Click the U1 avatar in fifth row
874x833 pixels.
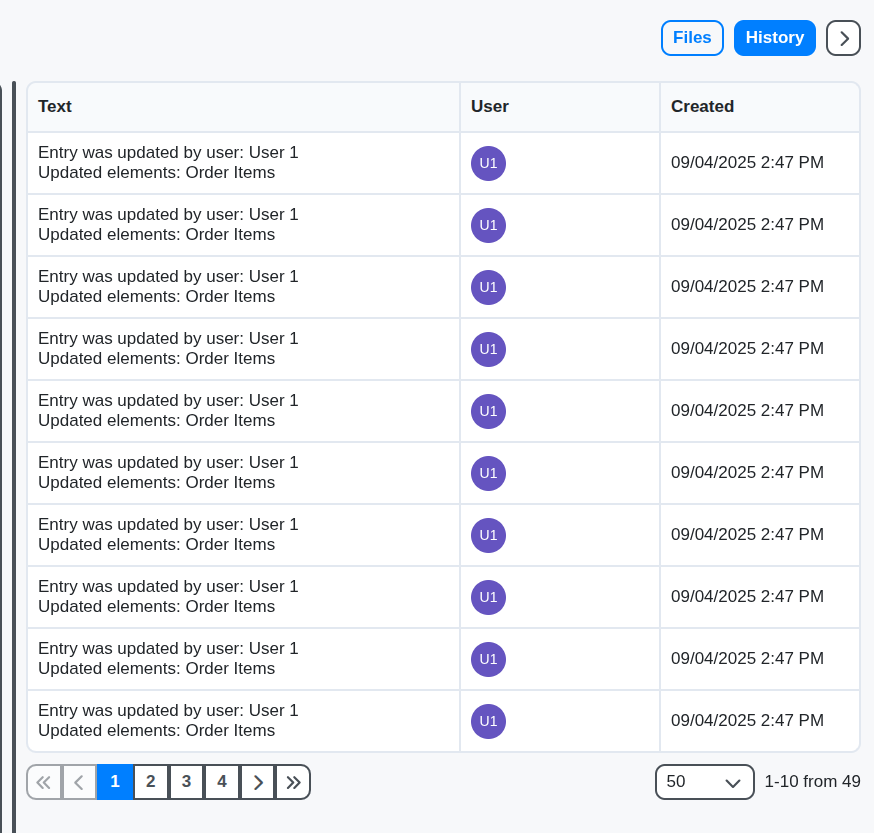488,411
